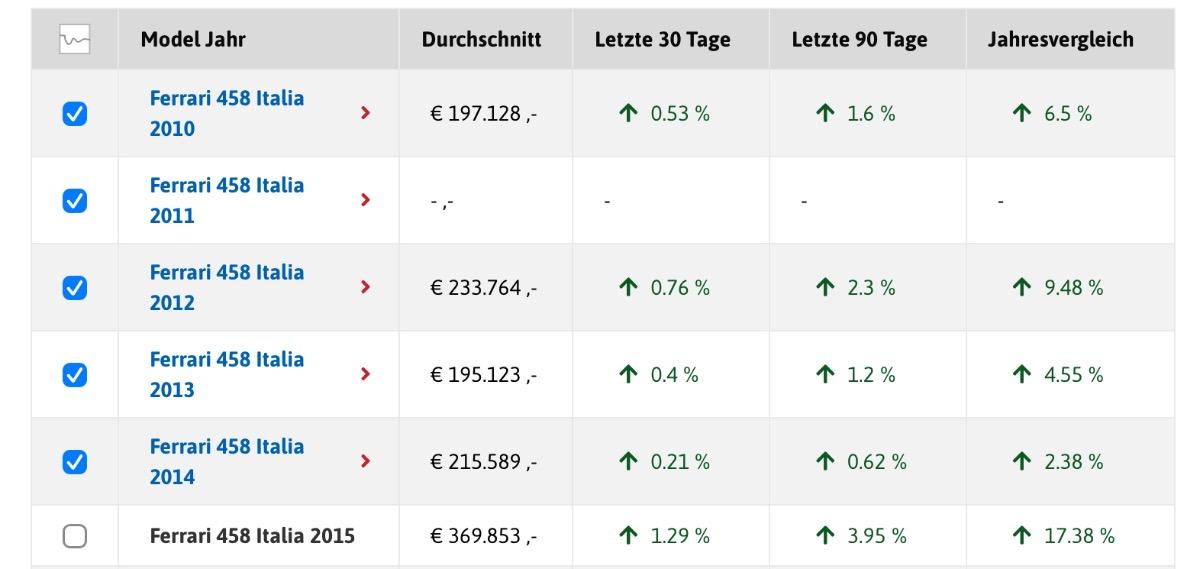The height and width of the screenshot is (569, 1200).
Task: Click the chart icon in table header
Action: pos(74,40)
